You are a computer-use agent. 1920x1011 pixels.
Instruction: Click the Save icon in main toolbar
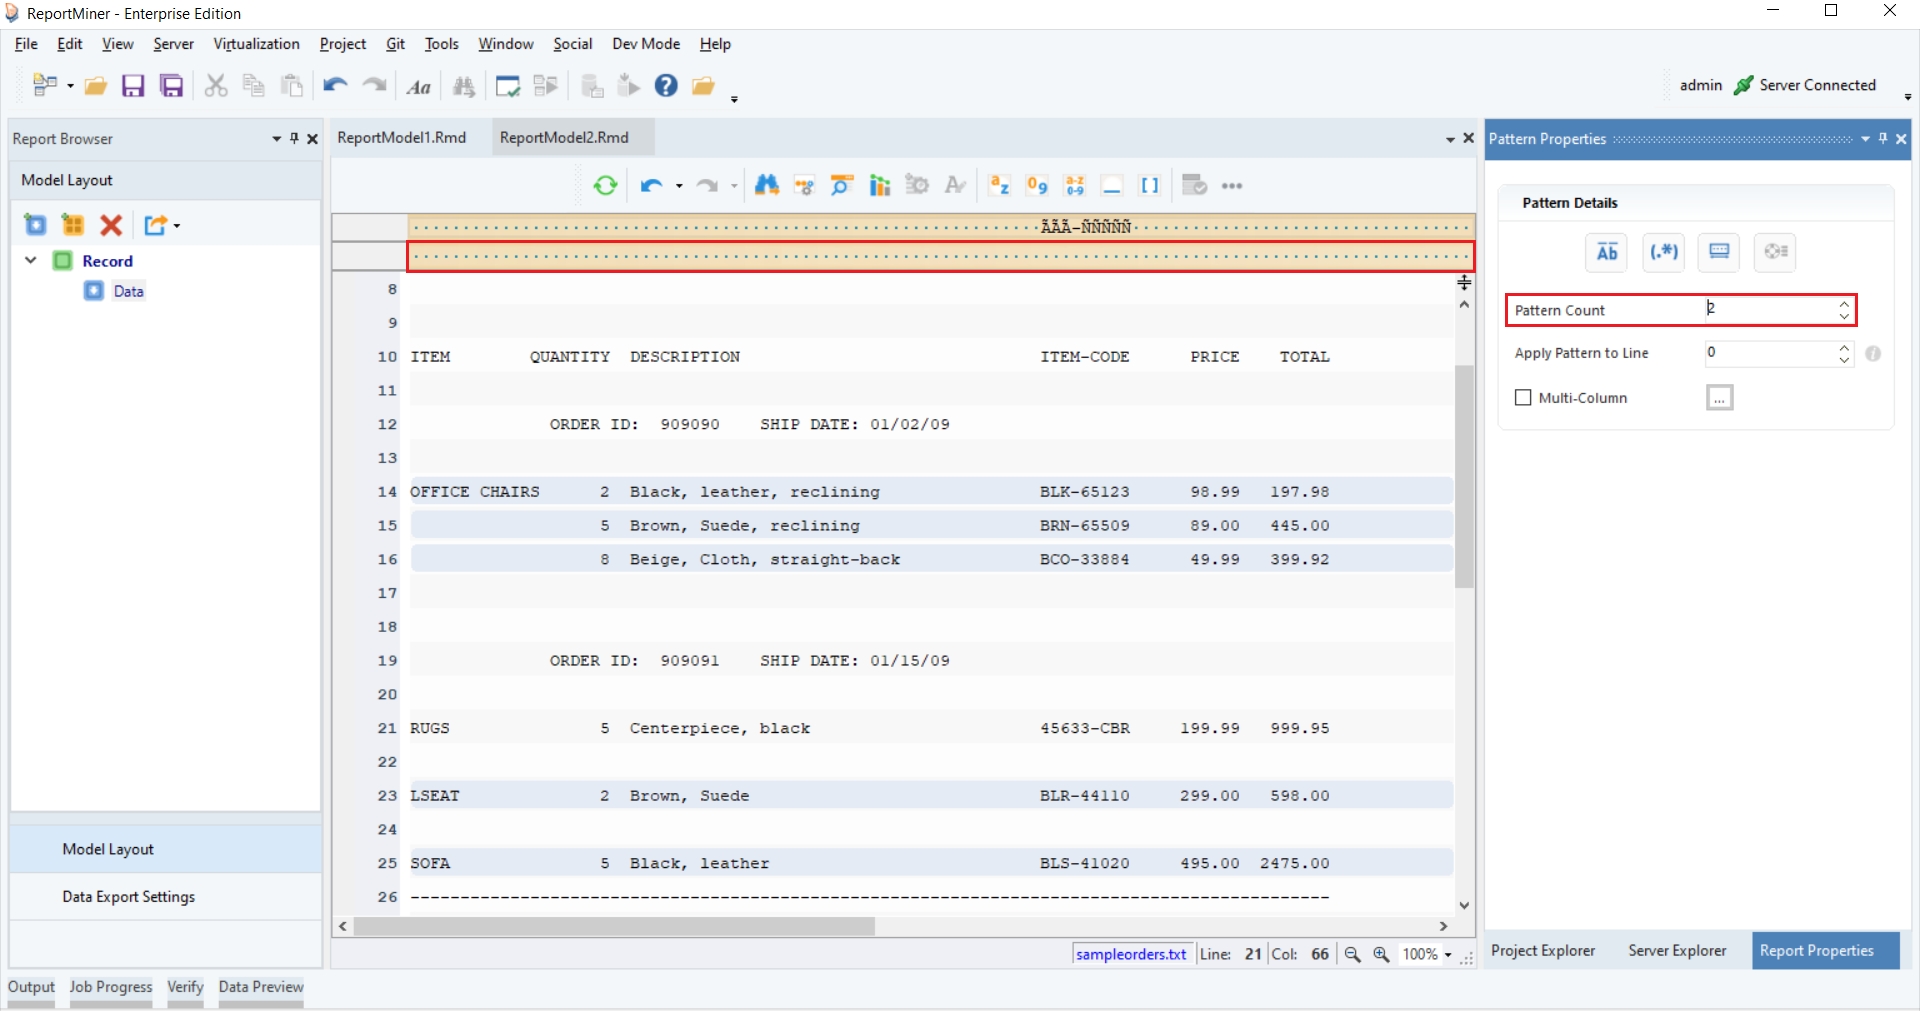click(133, 86)
